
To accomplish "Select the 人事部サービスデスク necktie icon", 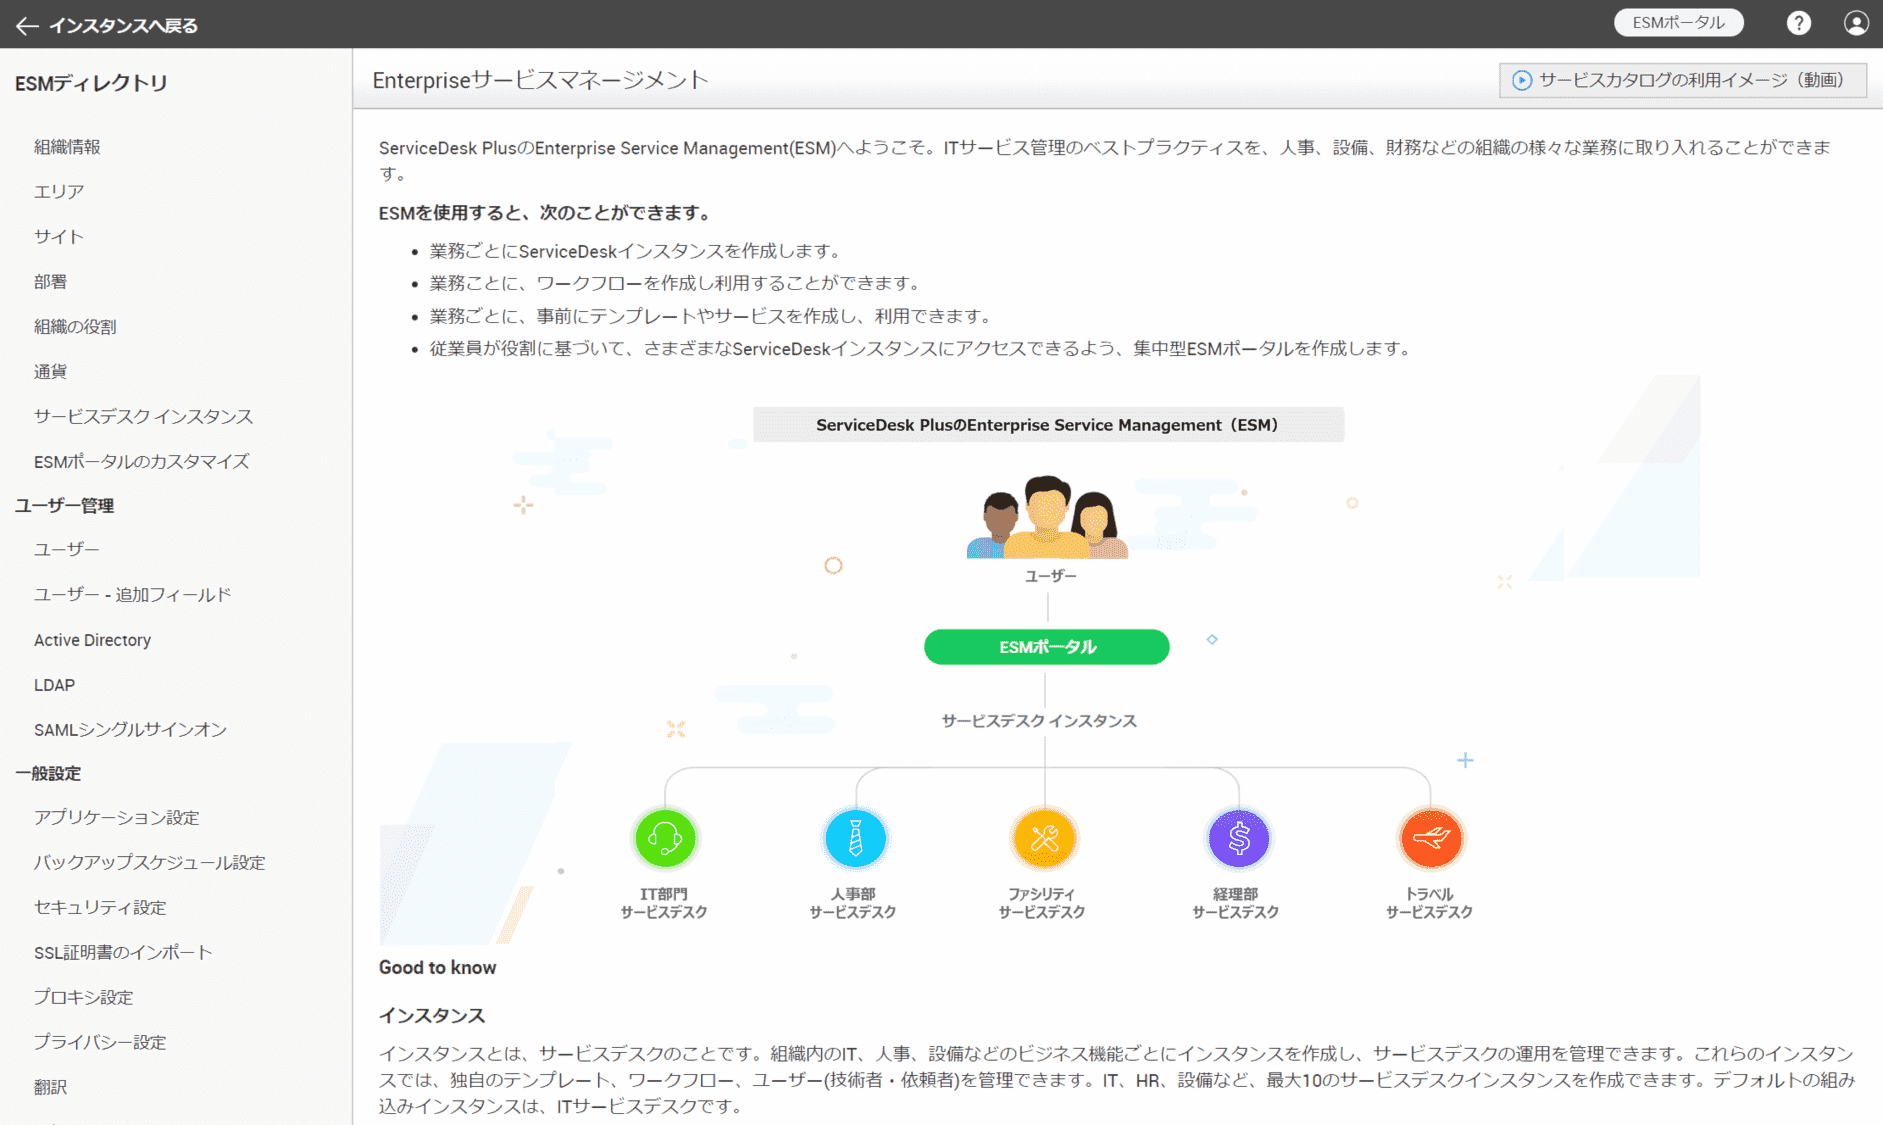I will pyautogui.click(x=855, y=838).
